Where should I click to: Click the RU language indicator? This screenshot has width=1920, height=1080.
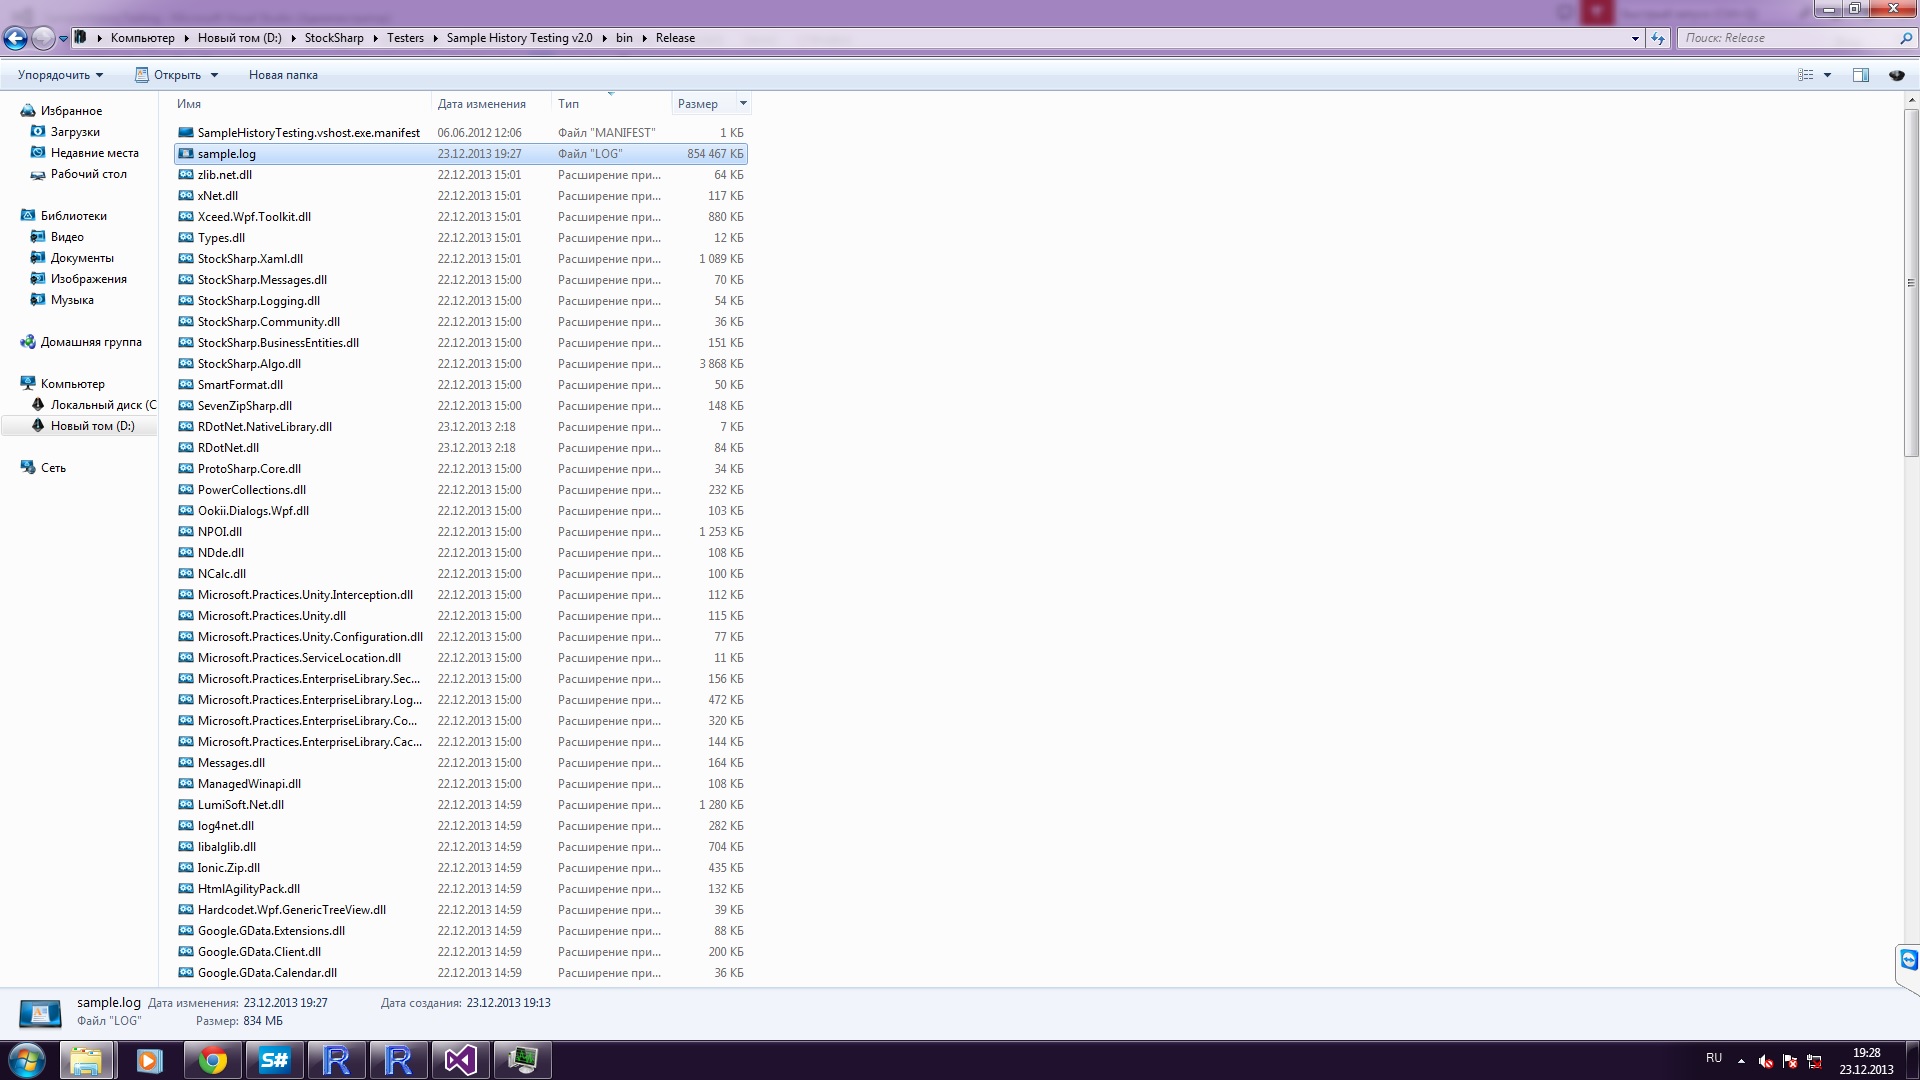point(1714,1058)
